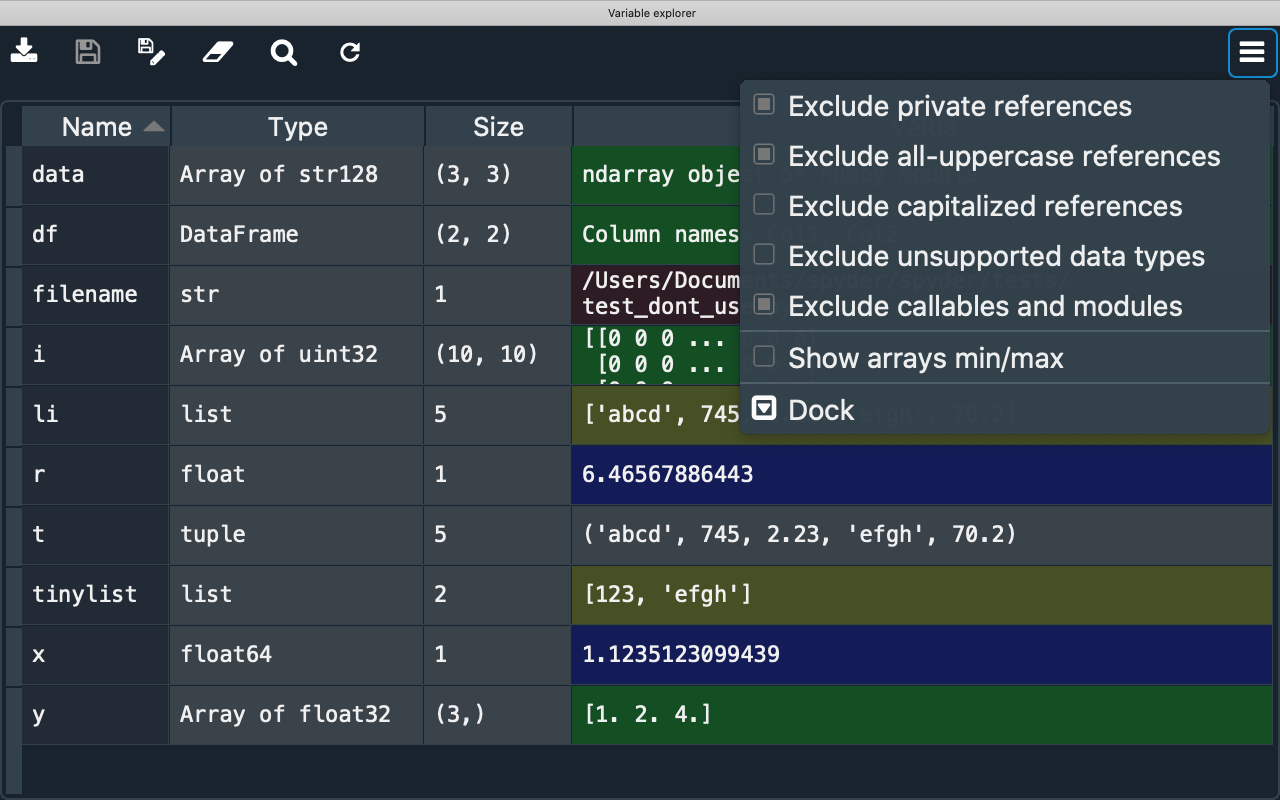Enable Show arrays min/max checkbox
This screenshot has width=1280, height=800.
764,357
